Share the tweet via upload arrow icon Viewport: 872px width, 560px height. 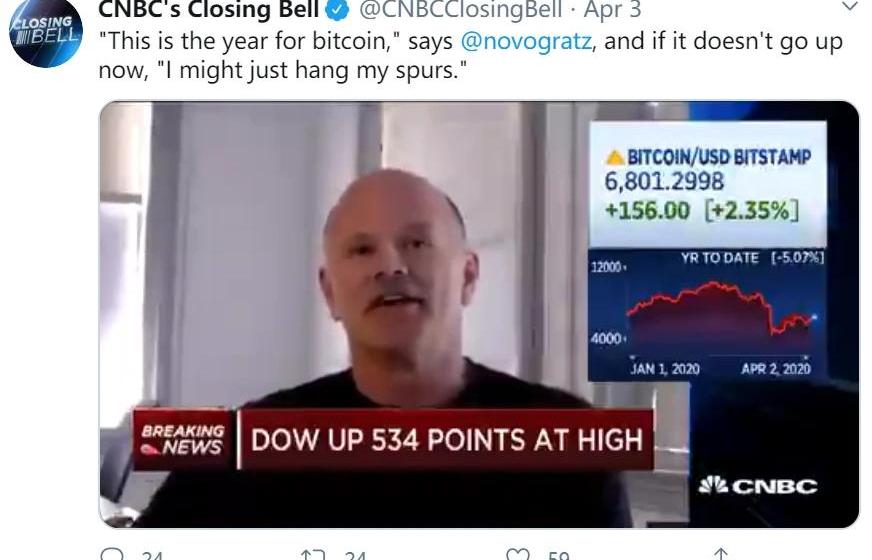point(721,554)
